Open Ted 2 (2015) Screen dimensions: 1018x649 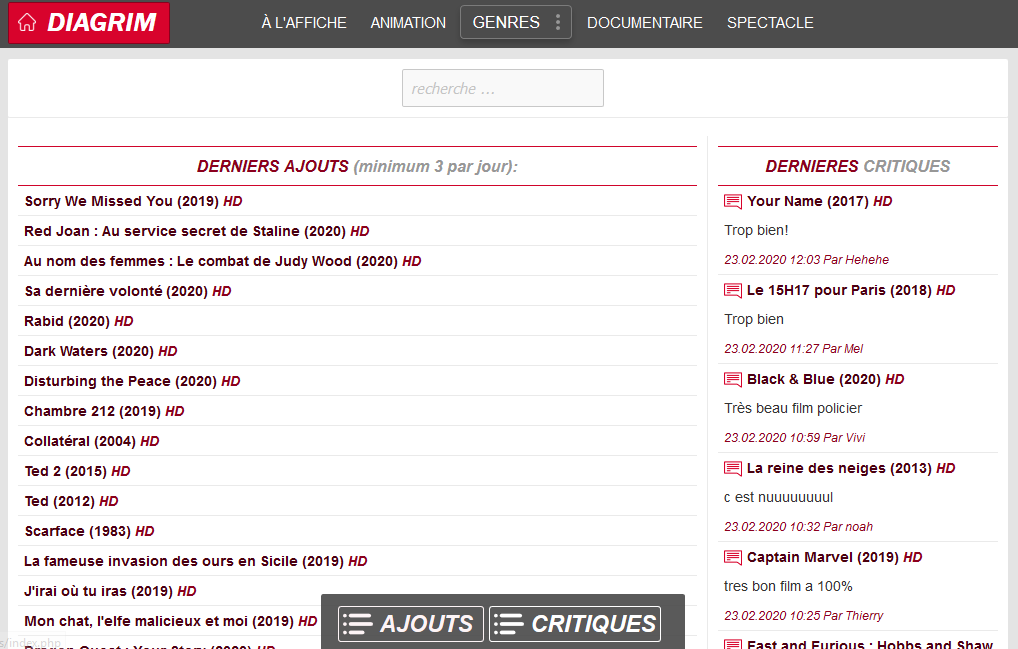(77, 471)
